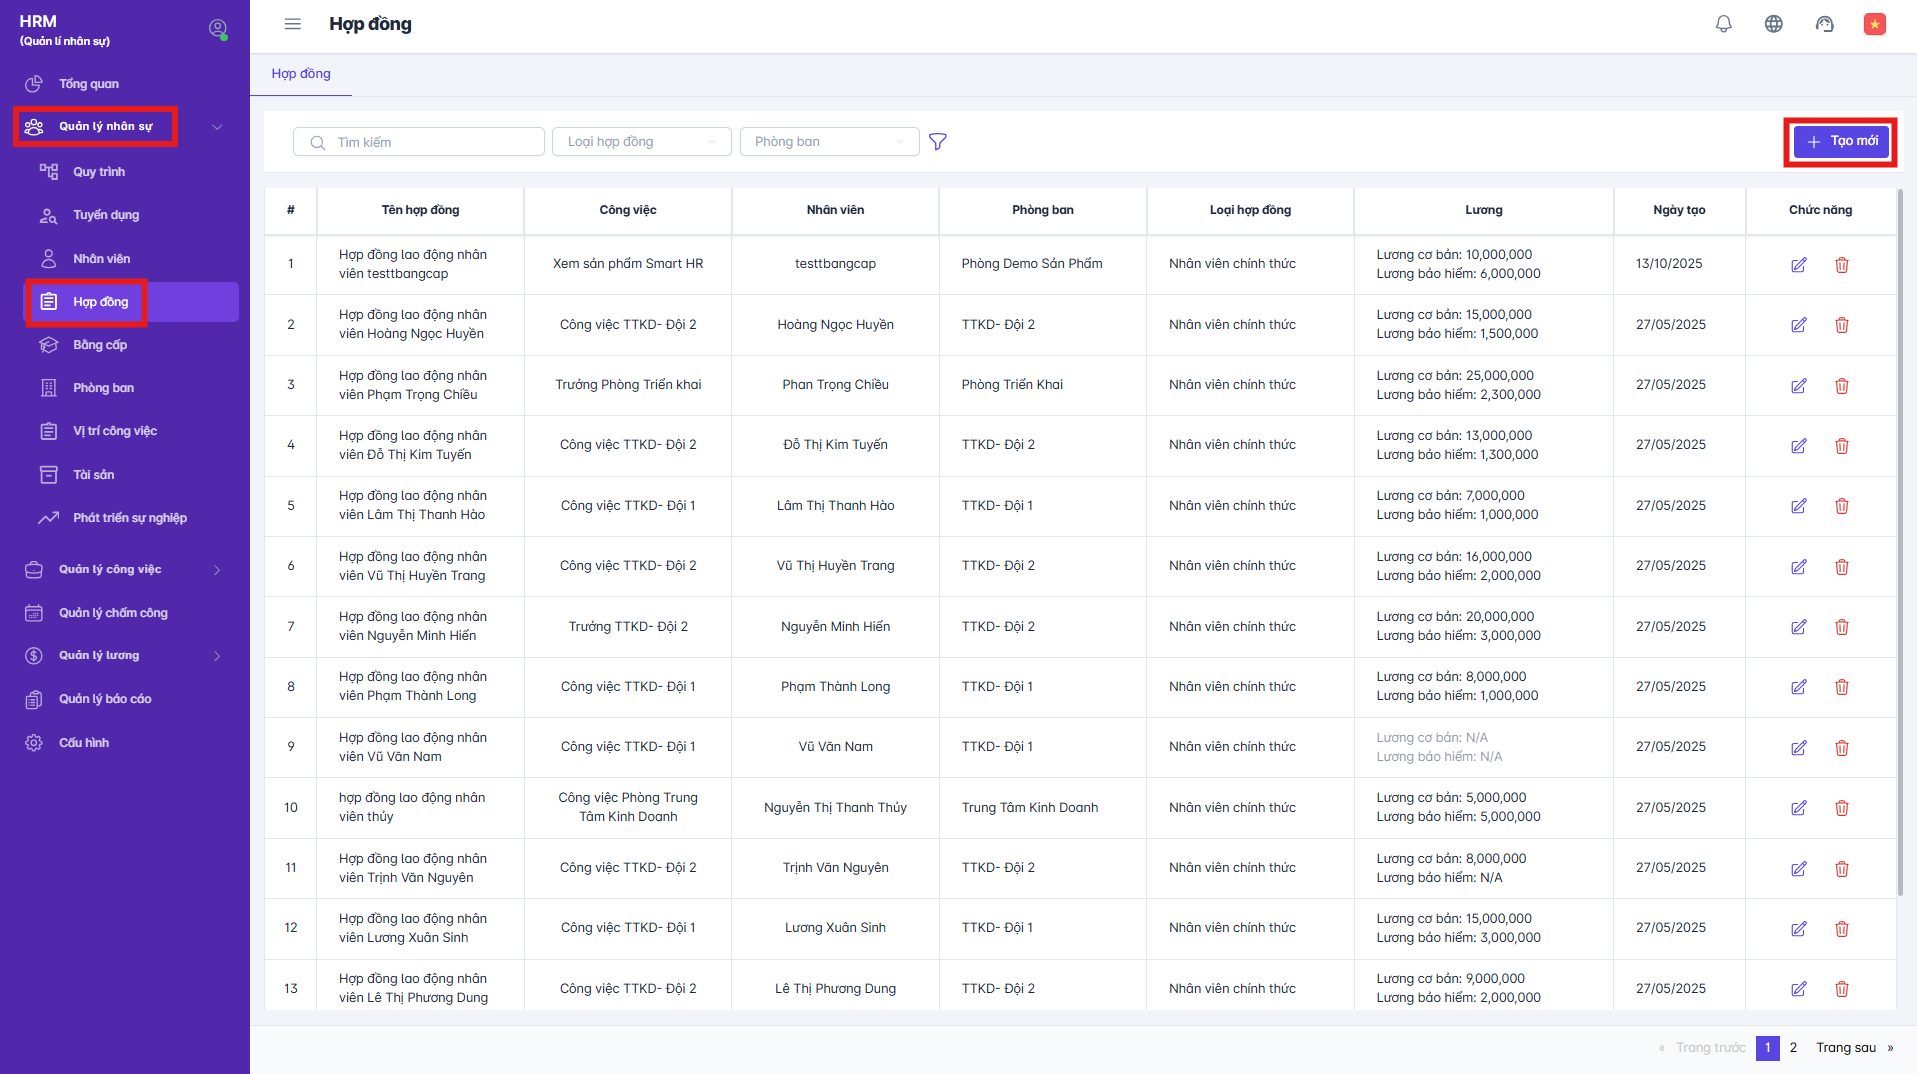Click the Tìm kiếm search field
Viewport: 1917px width, 1074px height.
click(420, 142)
